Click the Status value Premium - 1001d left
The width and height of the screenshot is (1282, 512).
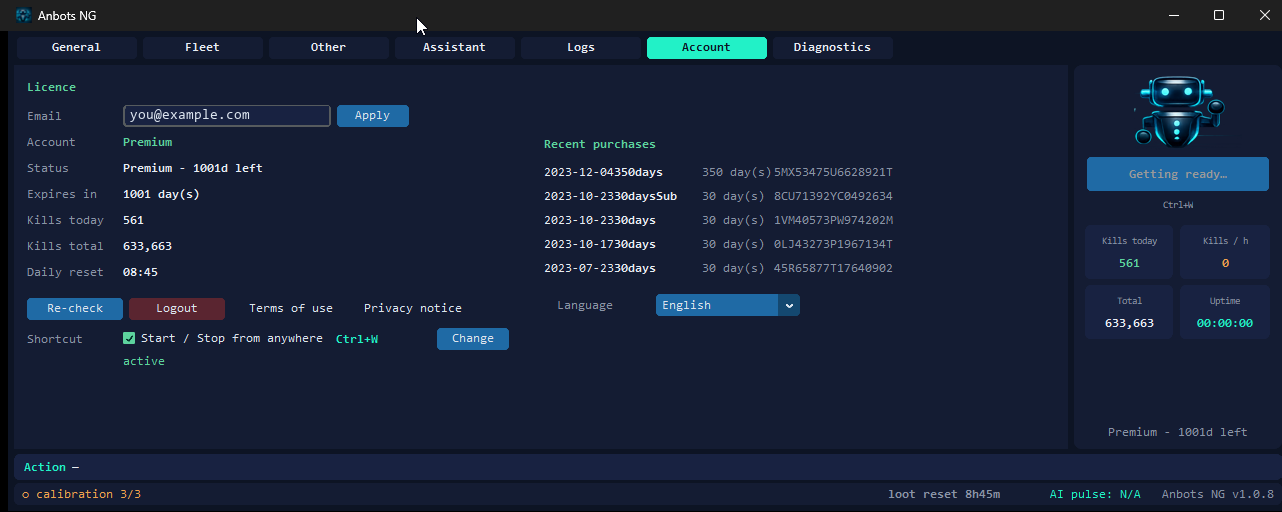coord(193,169)
